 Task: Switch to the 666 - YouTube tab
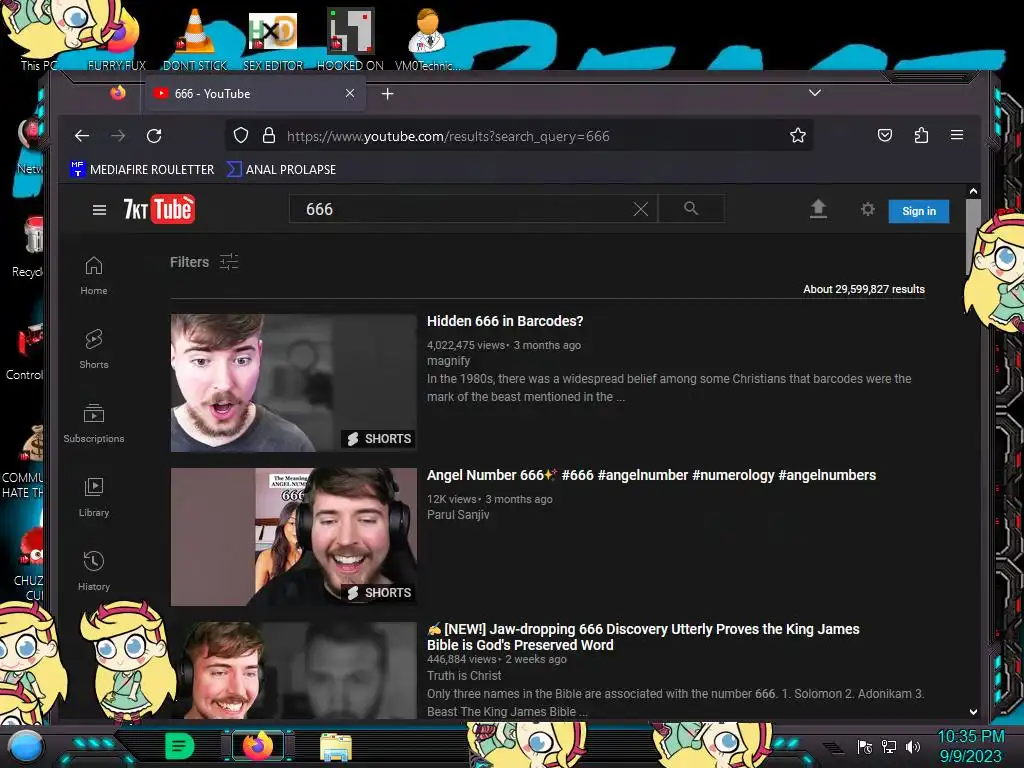[253, 93]
